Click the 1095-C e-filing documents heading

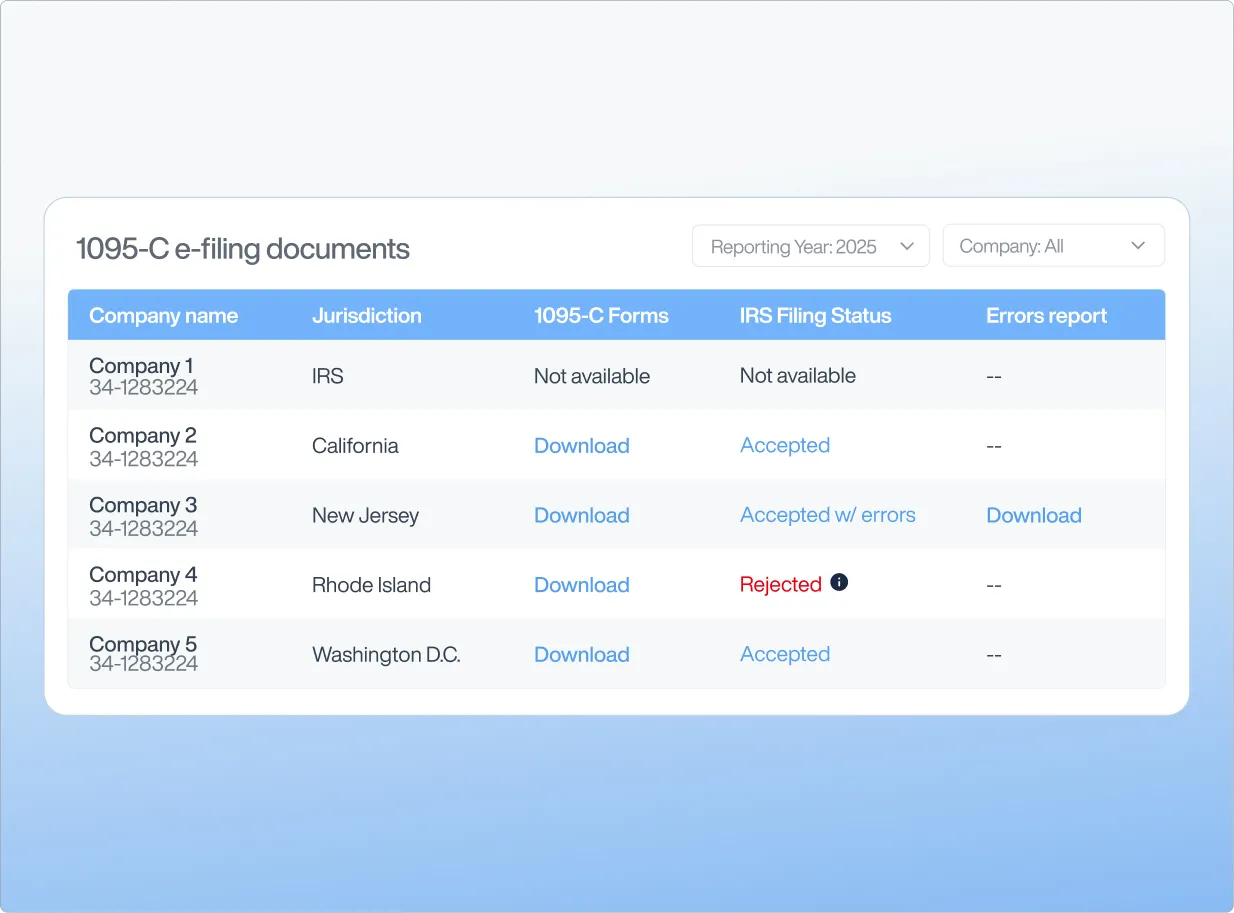click(x=243, y=249)
